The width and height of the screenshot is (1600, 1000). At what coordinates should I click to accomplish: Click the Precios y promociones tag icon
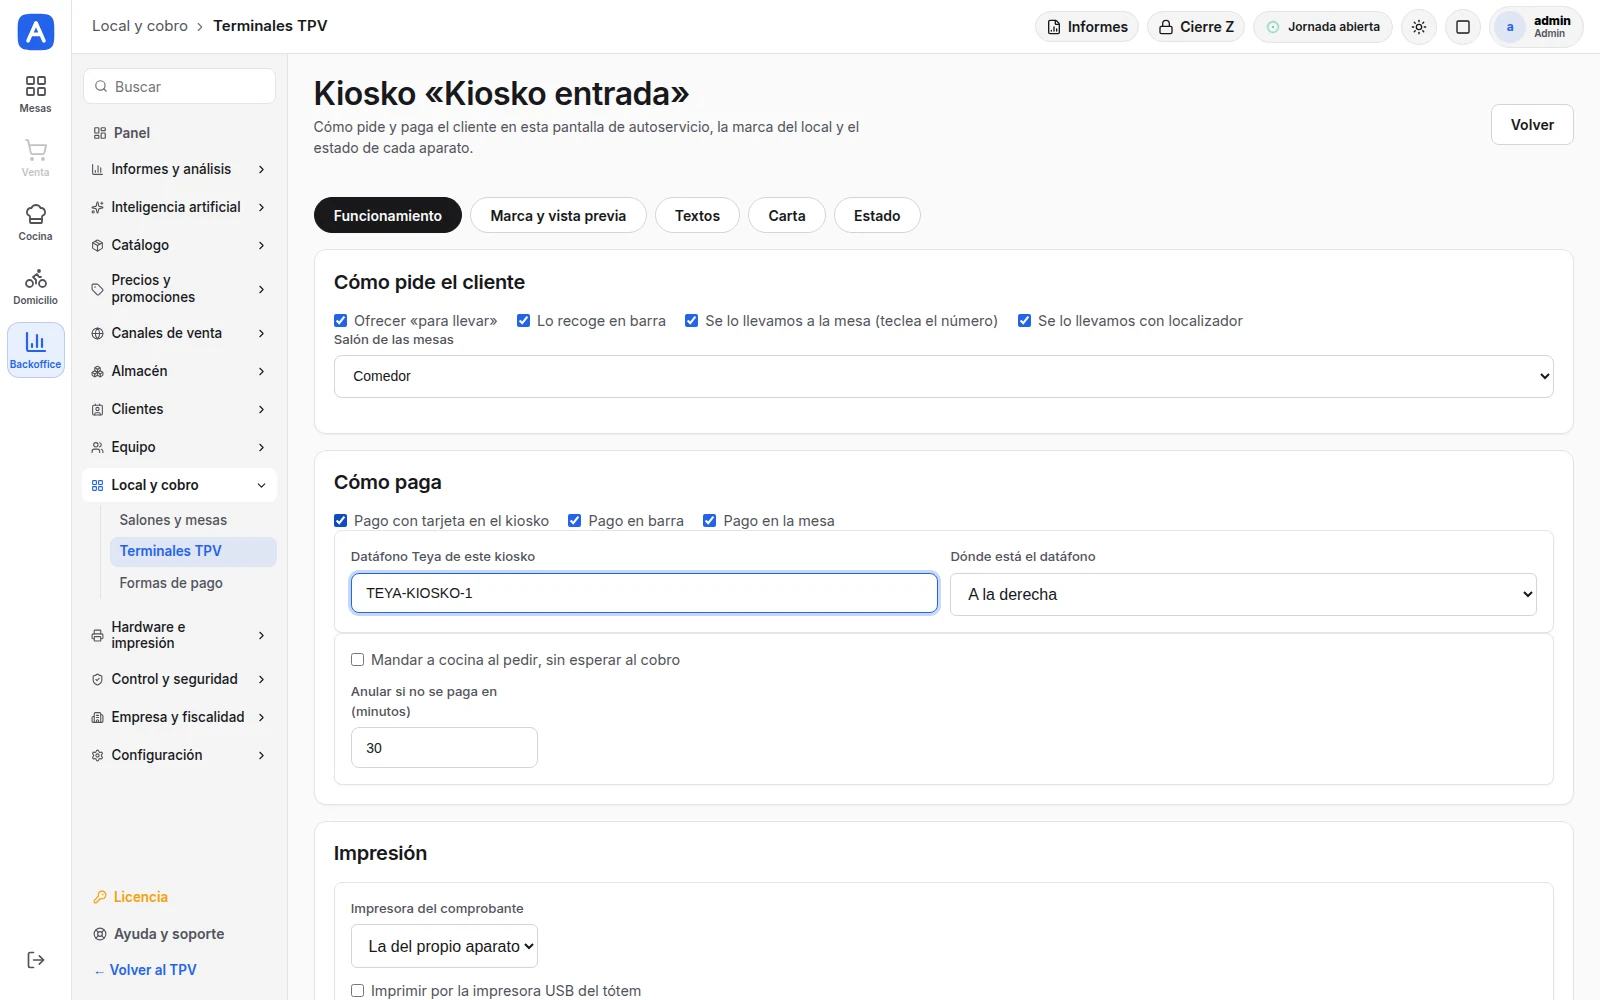tap(97, 289)
